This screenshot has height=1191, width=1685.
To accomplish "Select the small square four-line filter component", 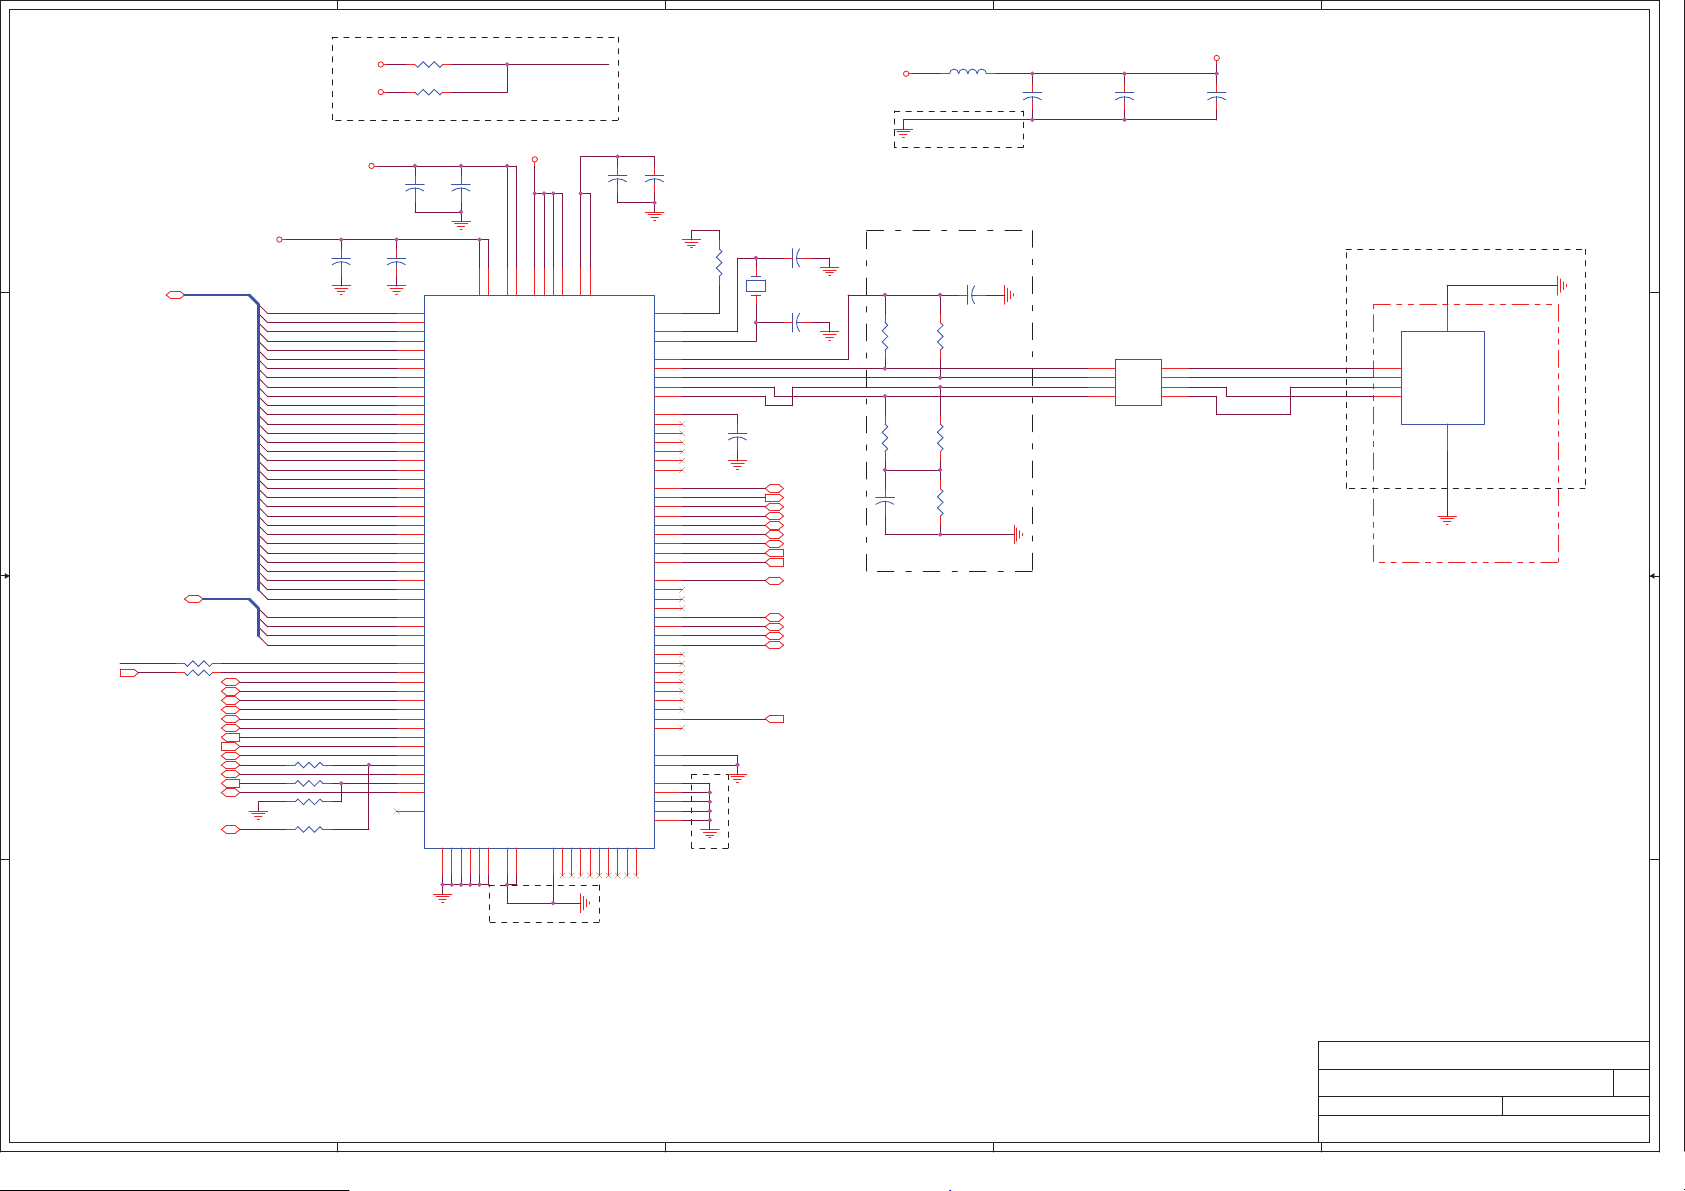I will coord(1138,382).
